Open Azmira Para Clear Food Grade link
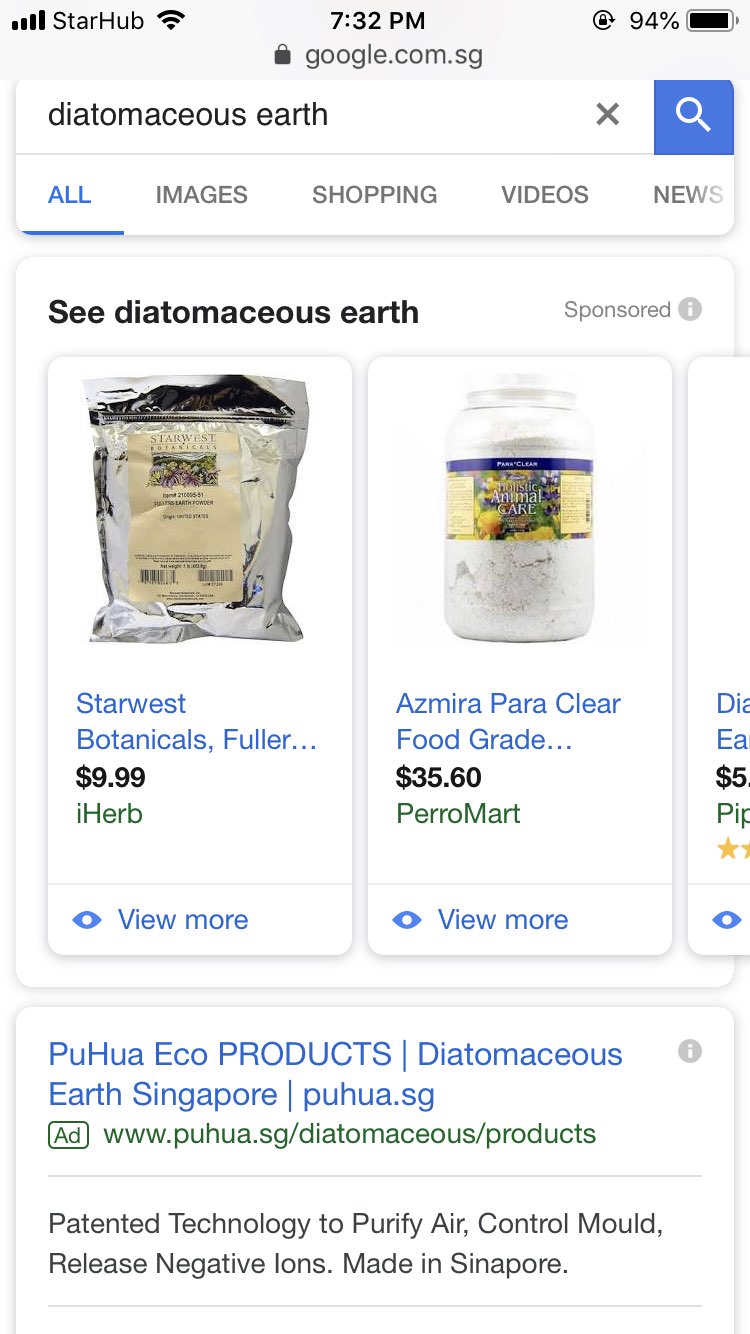 pyautogui.click(x=508, y=721)
